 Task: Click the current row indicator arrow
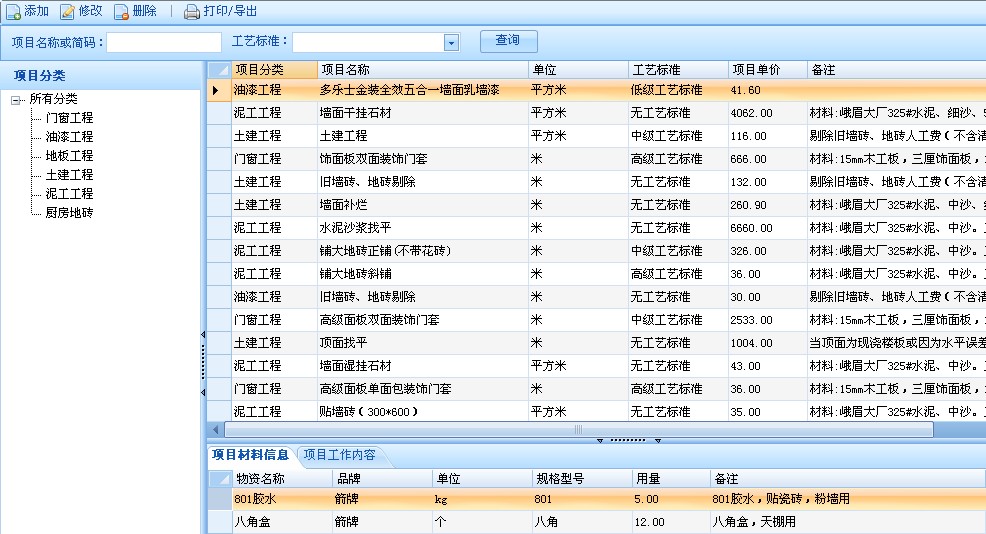(215, 91)
